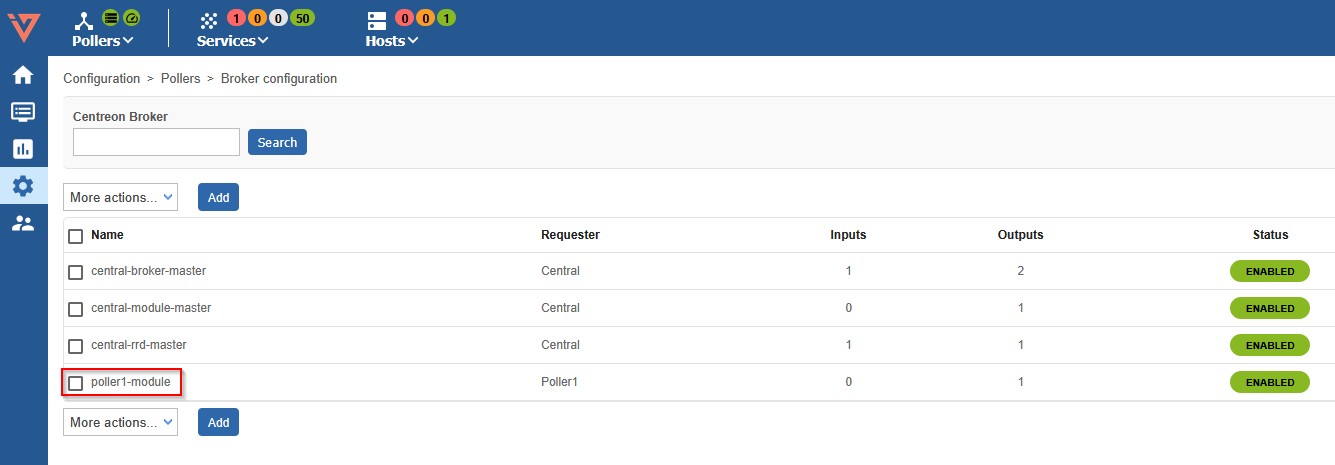
Task: Check the central-module-master row checkbox
Action: click(x=75, y=309)
